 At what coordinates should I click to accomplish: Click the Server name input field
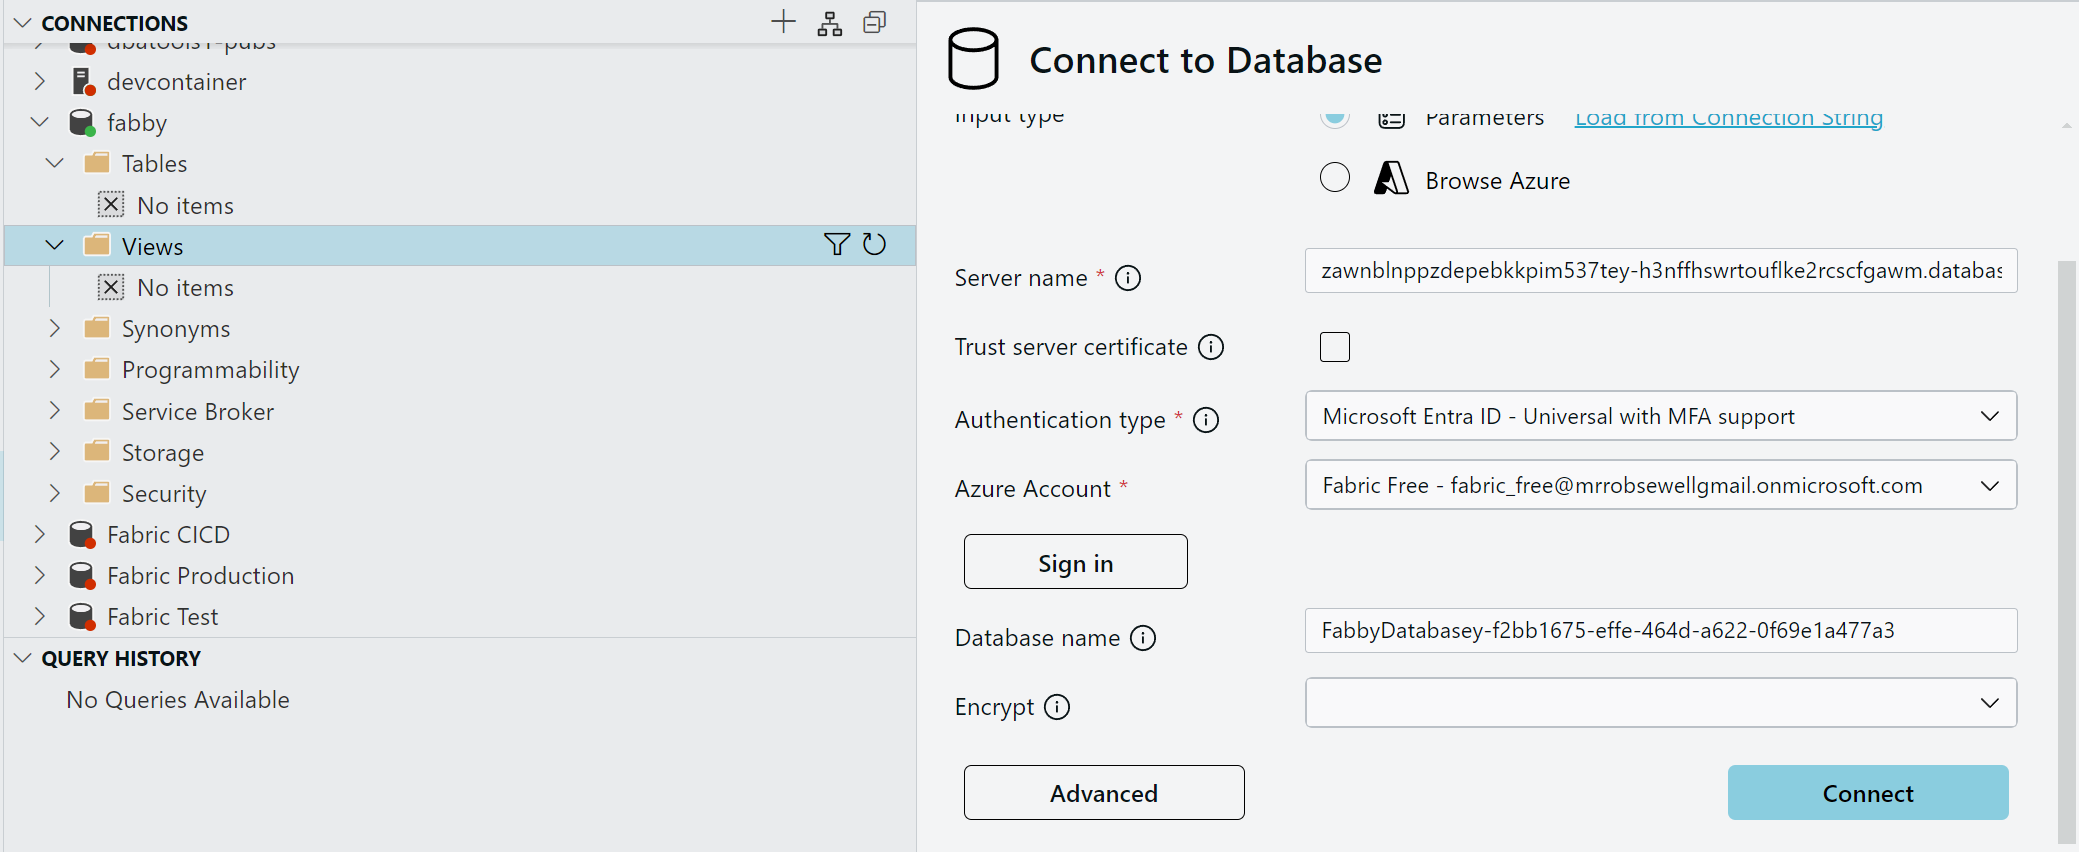tap(1661, 271)
